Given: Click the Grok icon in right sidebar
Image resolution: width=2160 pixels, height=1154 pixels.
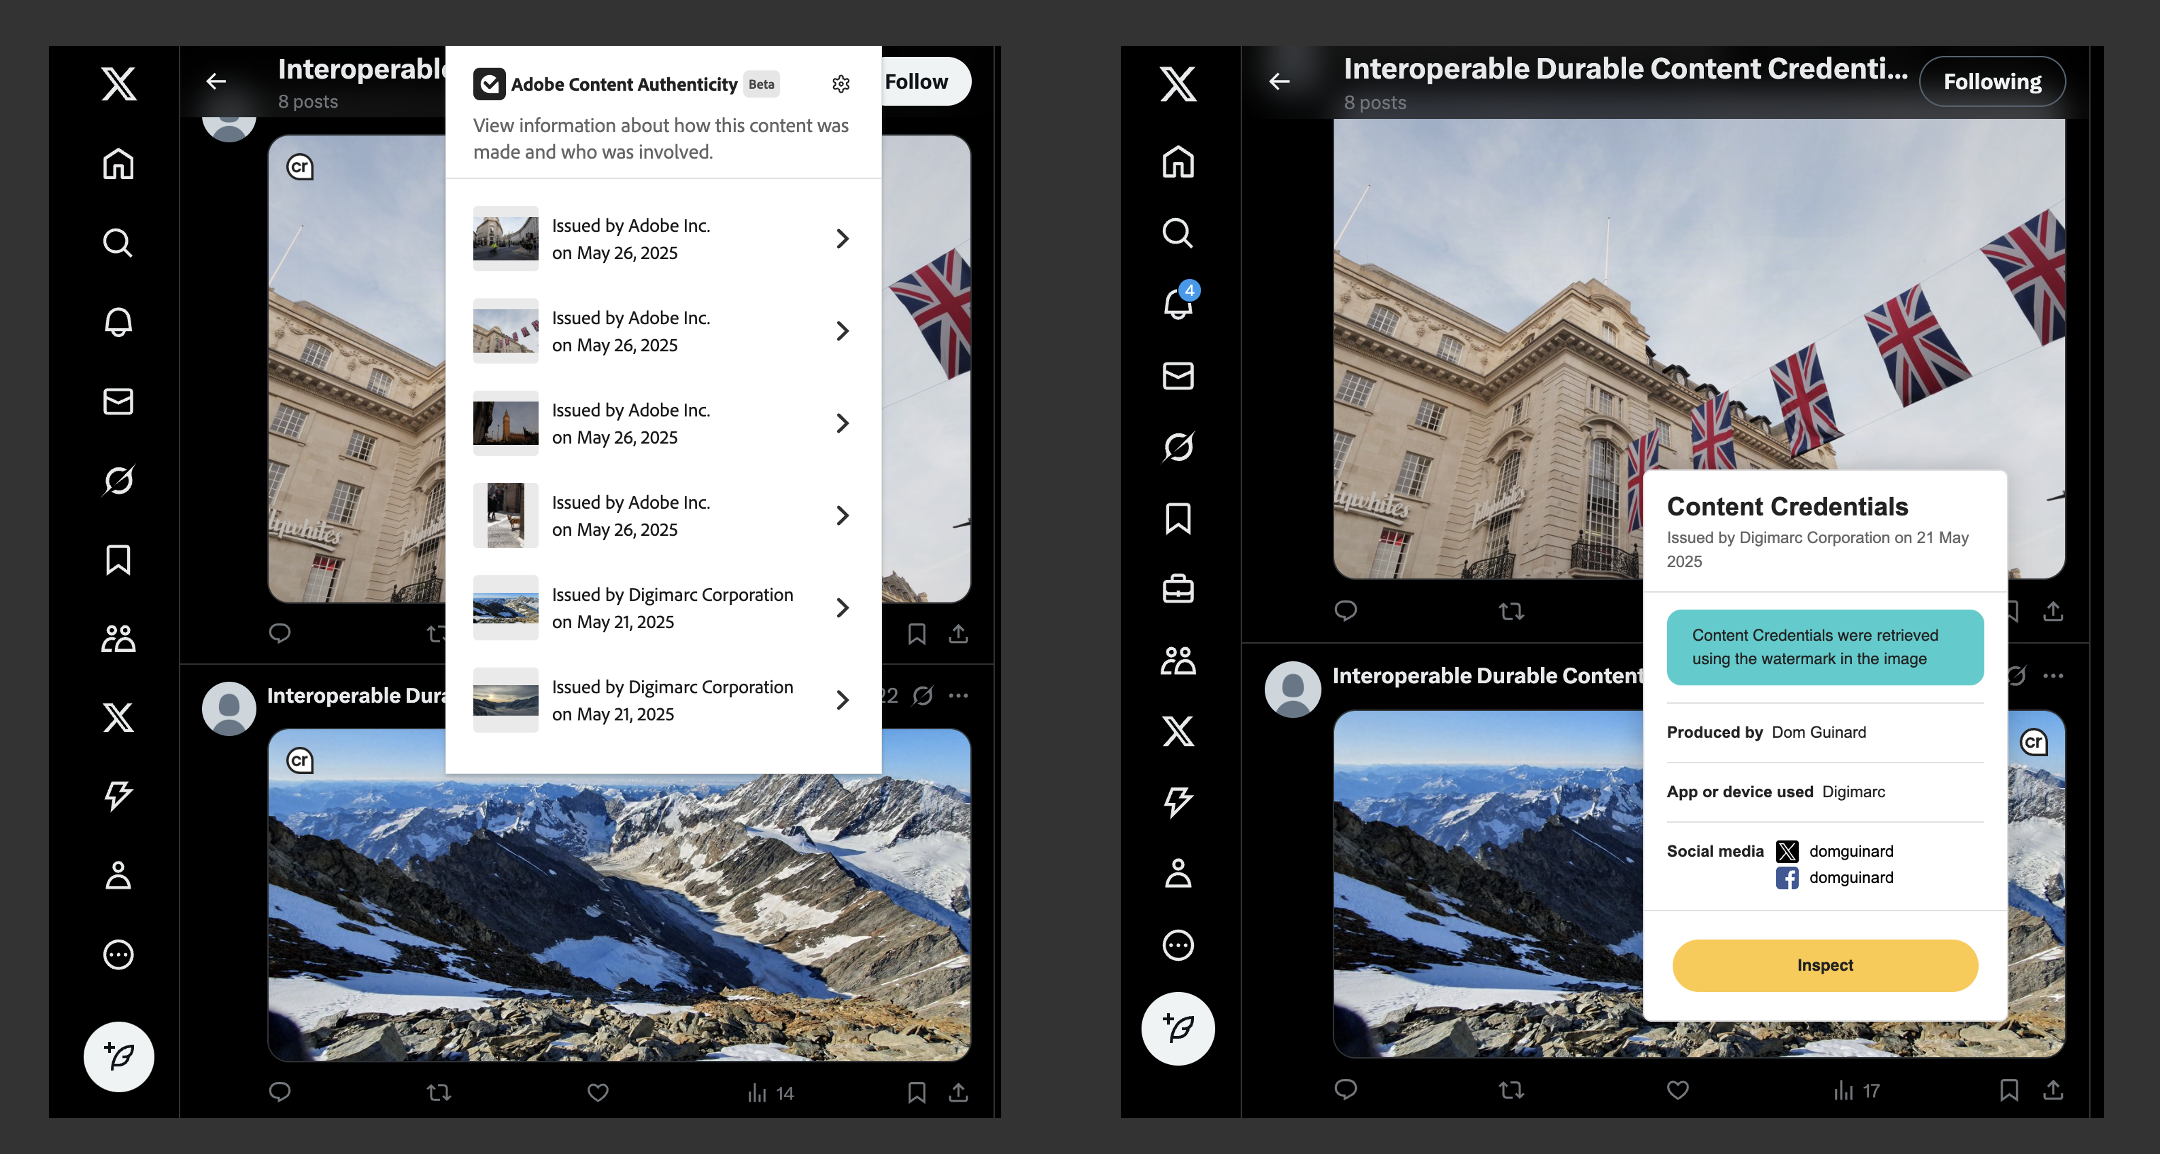Looking at the screenshot, I should coord(1178,447).
